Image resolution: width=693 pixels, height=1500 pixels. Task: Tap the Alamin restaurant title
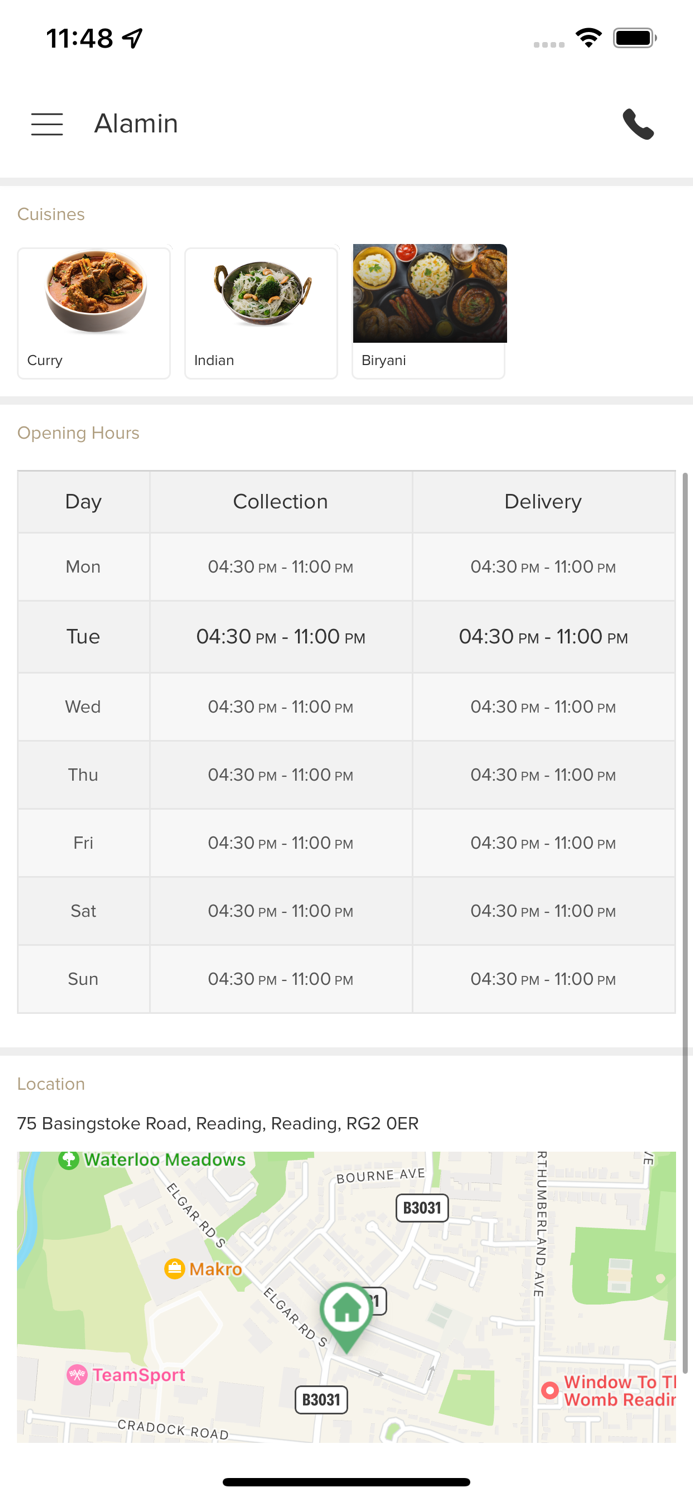point(136,124)
